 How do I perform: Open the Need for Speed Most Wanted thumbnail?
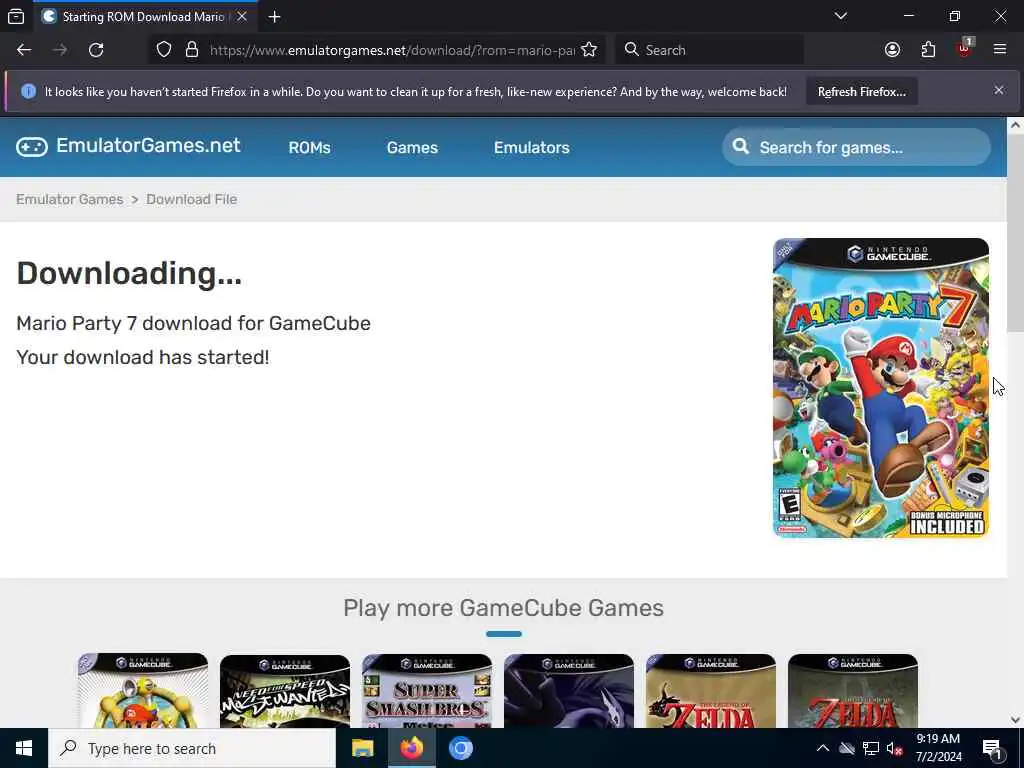coord(285,690)
